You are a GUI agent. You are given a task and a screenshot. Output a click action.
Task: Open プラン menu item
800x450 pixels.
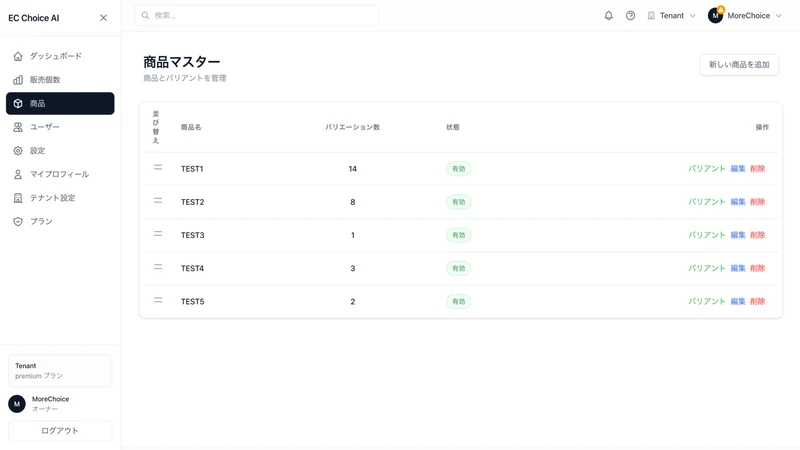(60, 221)
